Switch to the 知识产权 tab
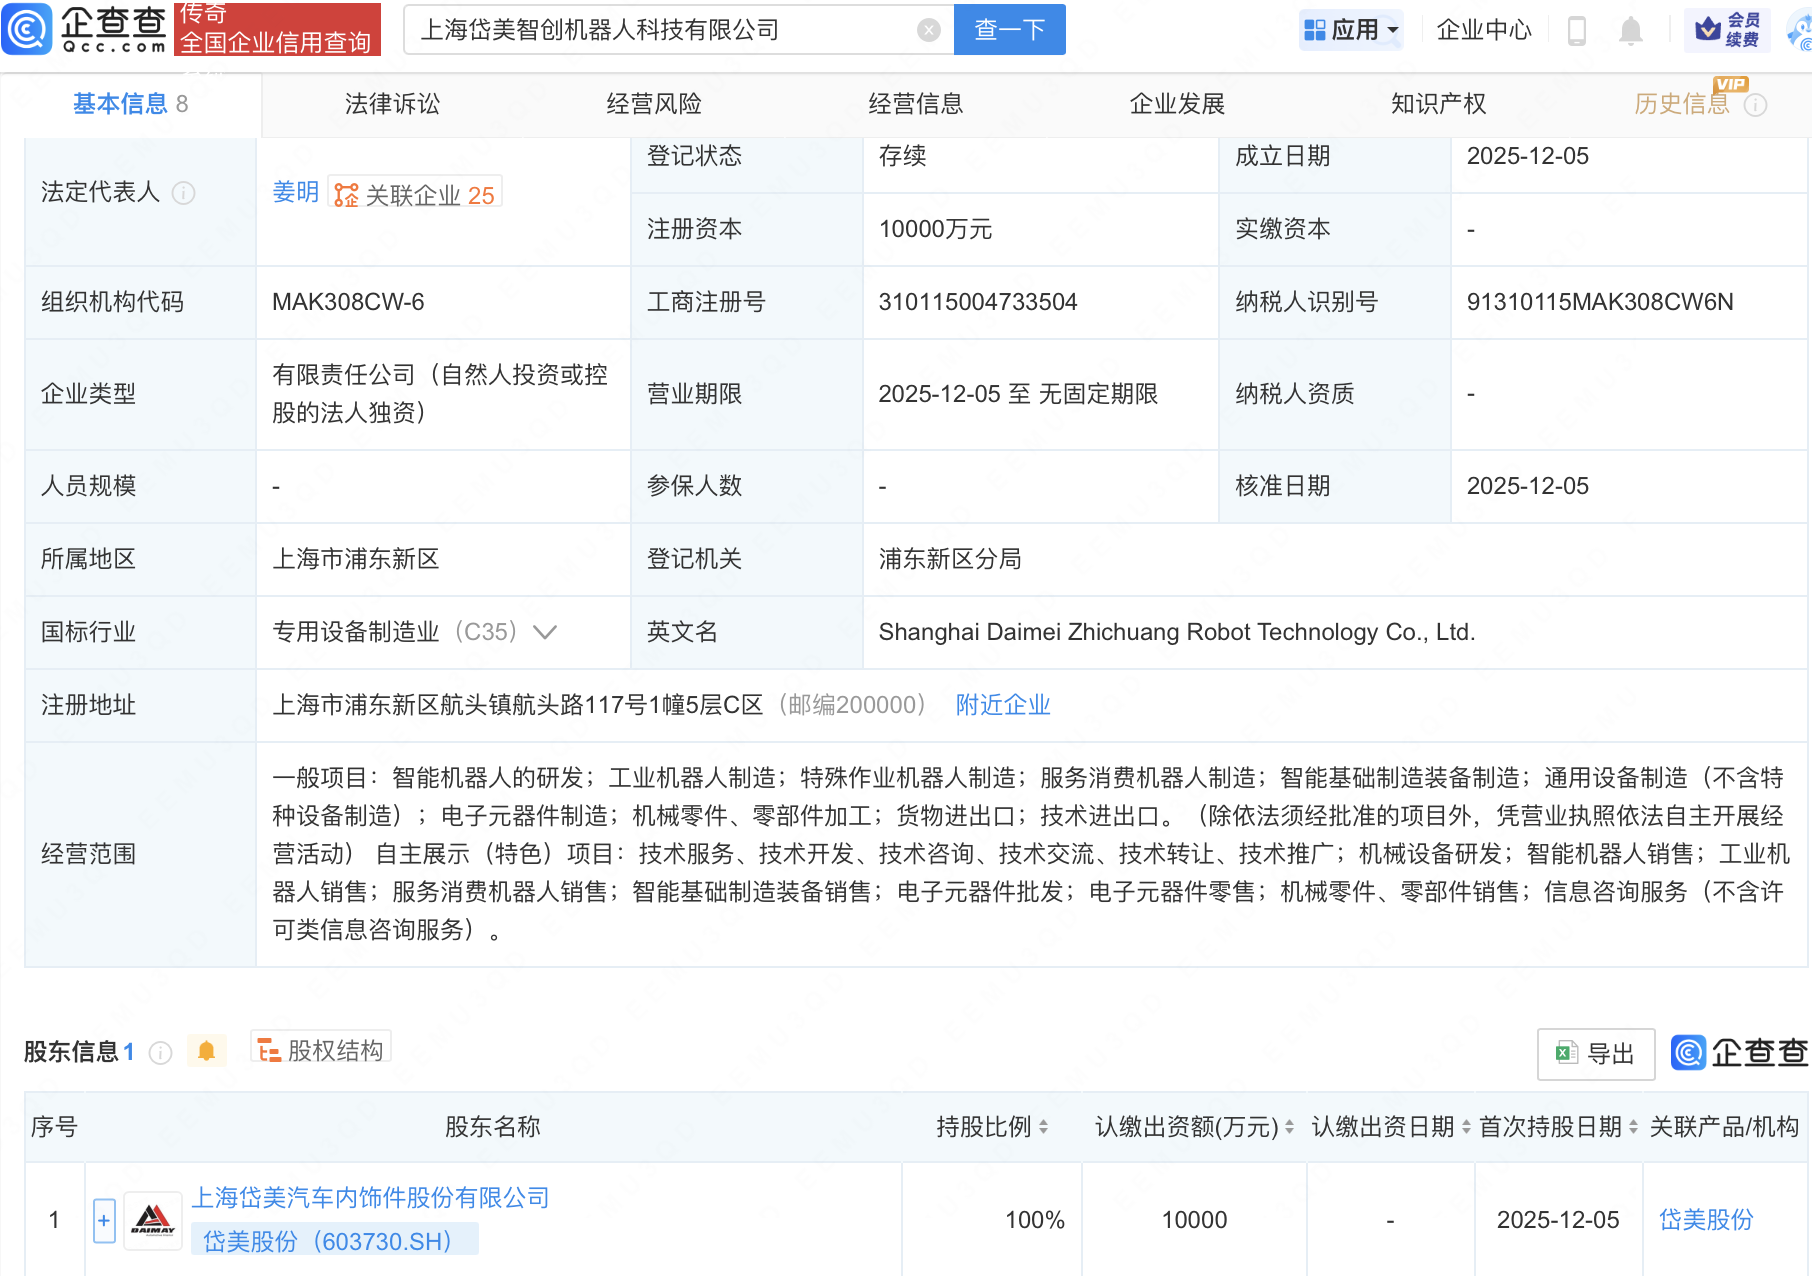Image resolution: width=1812 pixels, height=1276 pixels. 1437,104
